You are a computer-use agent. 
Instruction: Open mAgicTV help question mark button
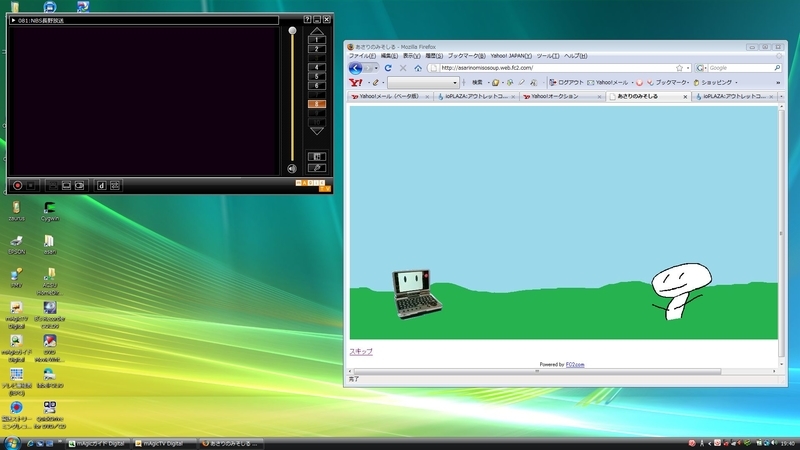coord(307,19)
